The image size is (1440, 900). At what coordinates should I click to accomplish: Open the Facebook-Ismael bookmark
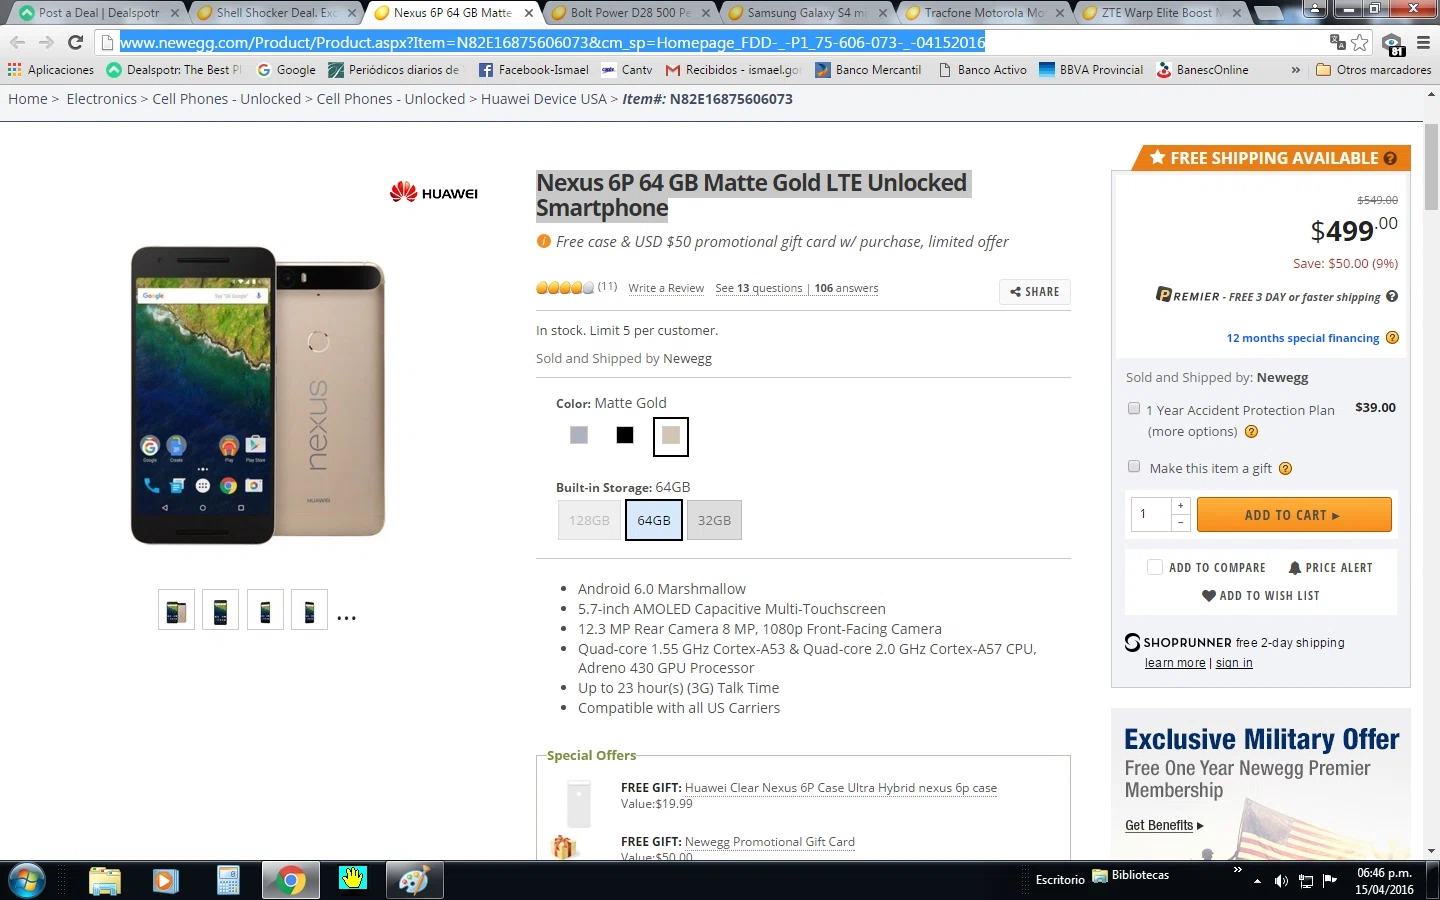tap(534, 70)
